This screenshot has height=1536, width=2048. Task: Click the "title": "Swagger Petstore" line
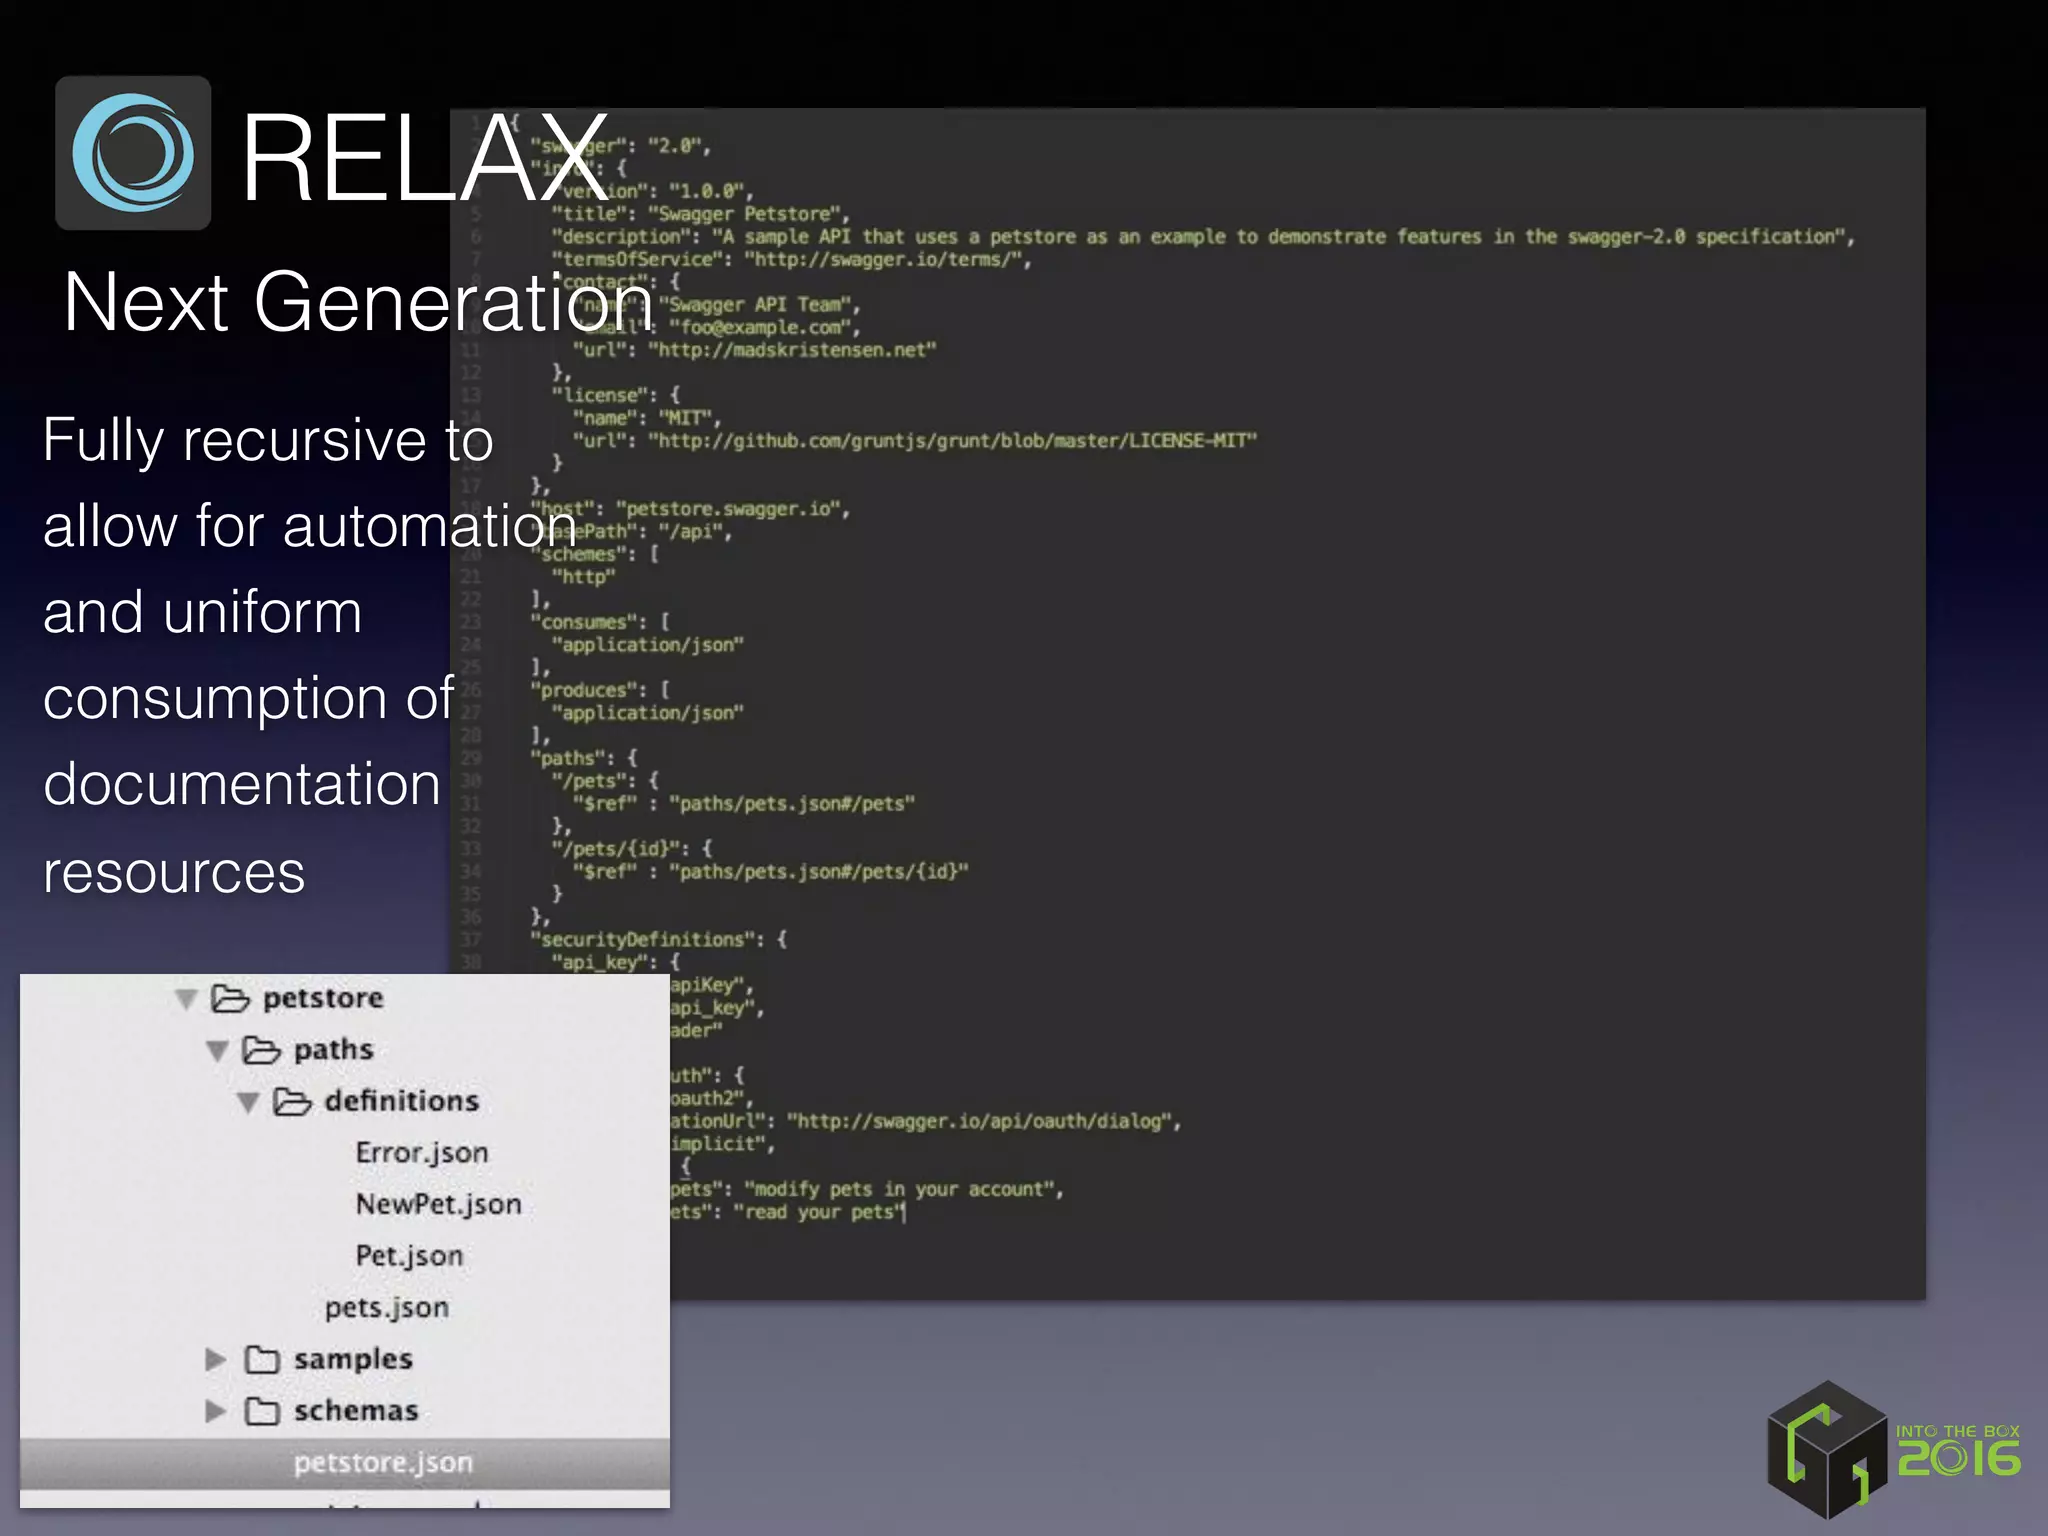(700, 214)
